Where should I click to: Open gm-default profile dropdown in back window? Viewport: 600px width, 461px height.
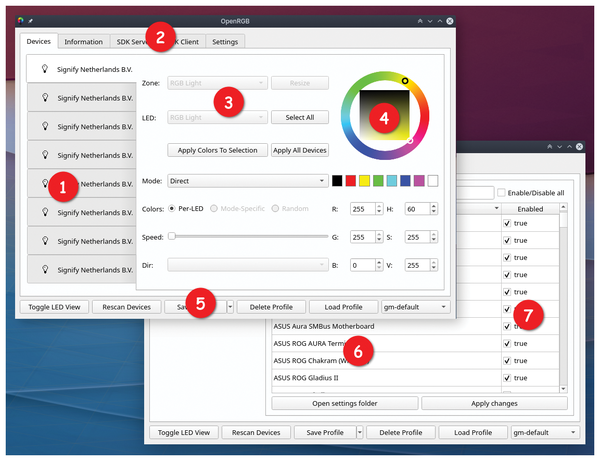[x=545, y=432]
